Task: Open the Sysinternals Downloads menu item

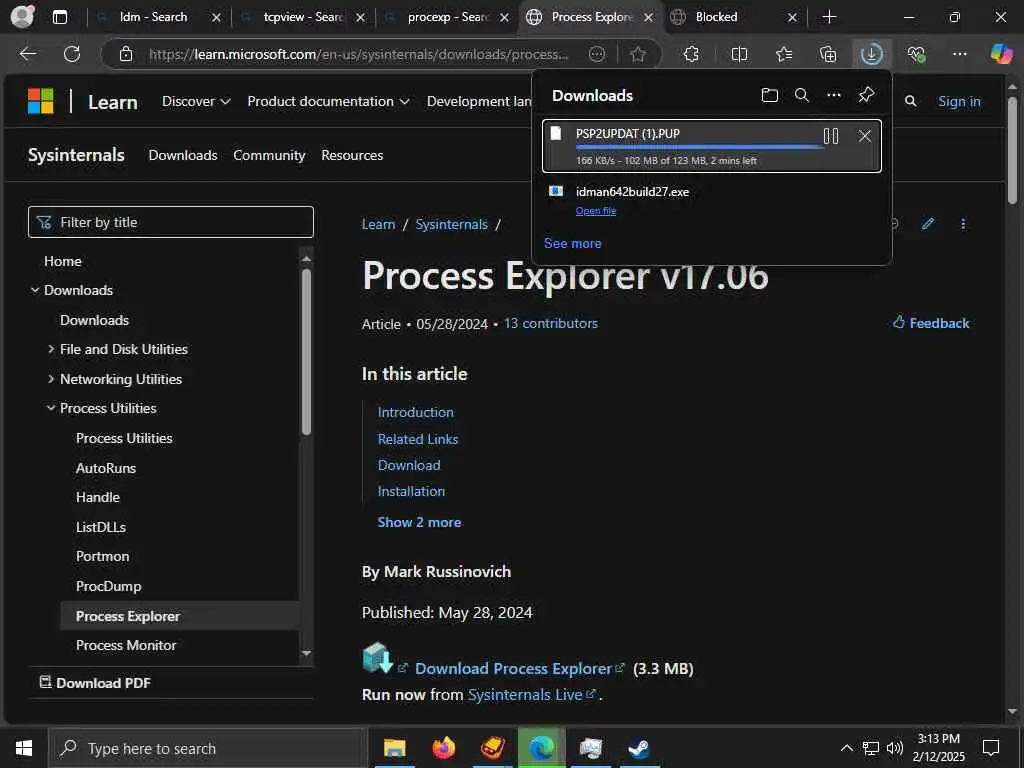Action: [183, 155]
